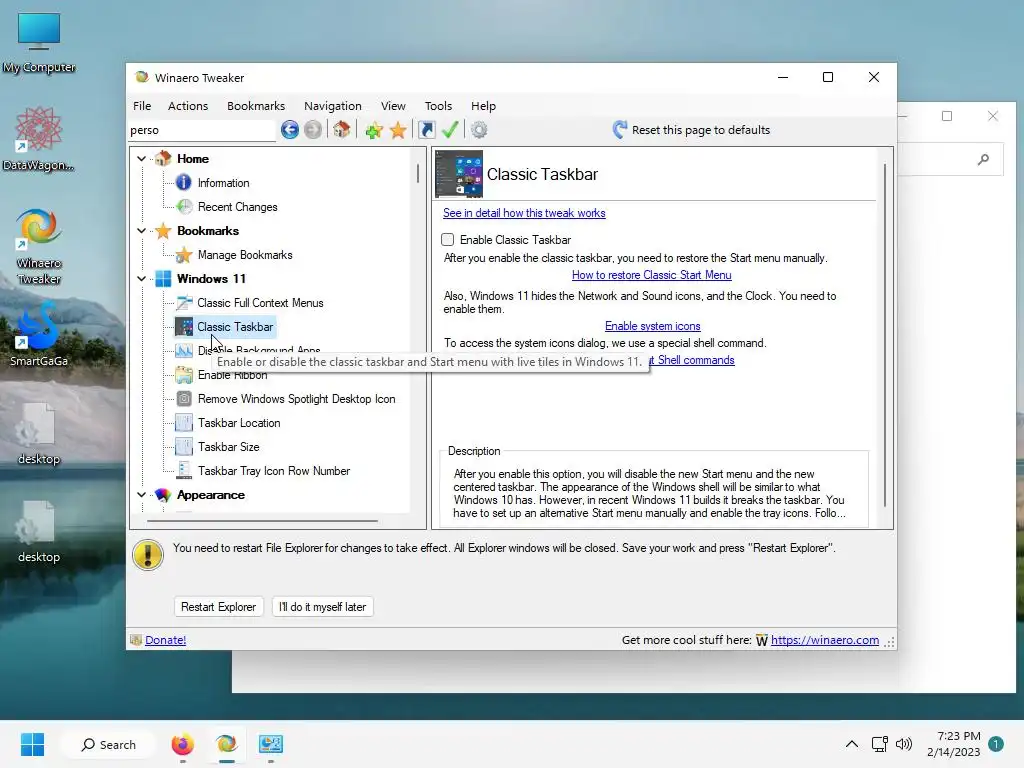Open notification badge in the tray
This screenshot has width=1024, height=768.
(x=995, y=744)
